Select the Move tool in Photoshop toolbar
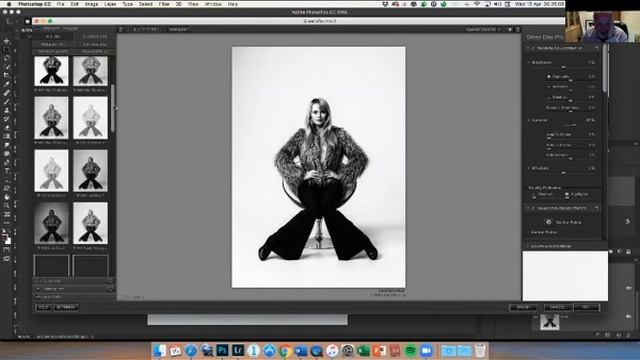Image resolution: width=640 pixels, height=360 pixels. (x=7, y=41)
